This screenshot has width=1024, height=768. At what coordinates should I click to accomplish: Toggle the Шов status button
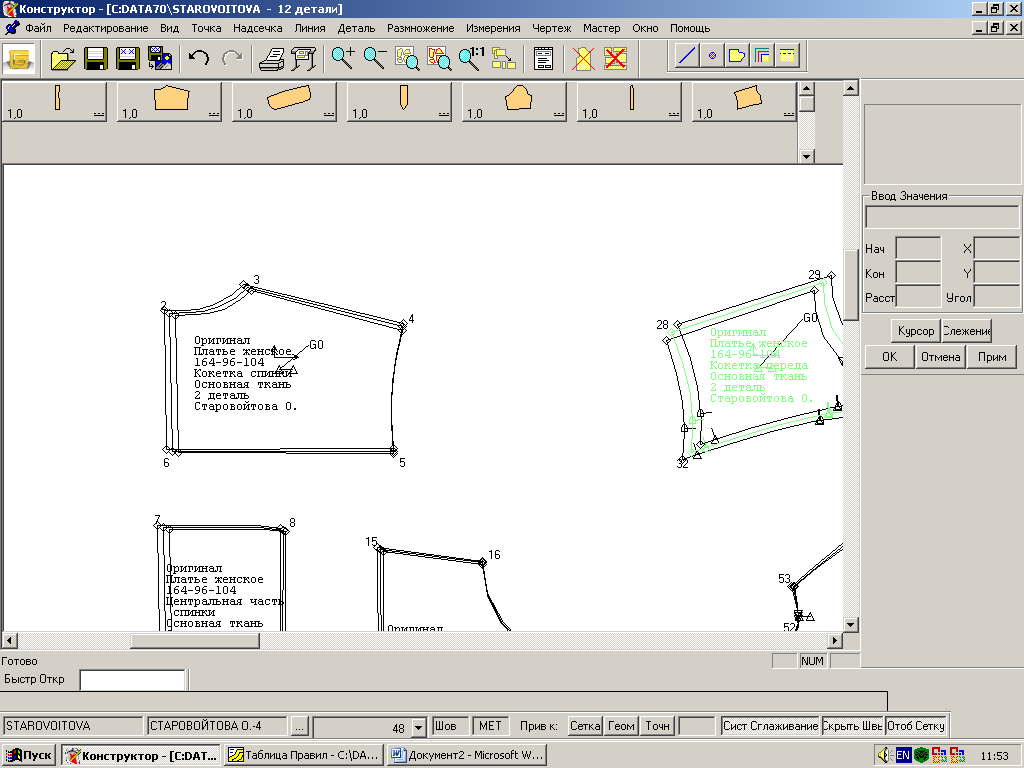(x=451, y=726)
